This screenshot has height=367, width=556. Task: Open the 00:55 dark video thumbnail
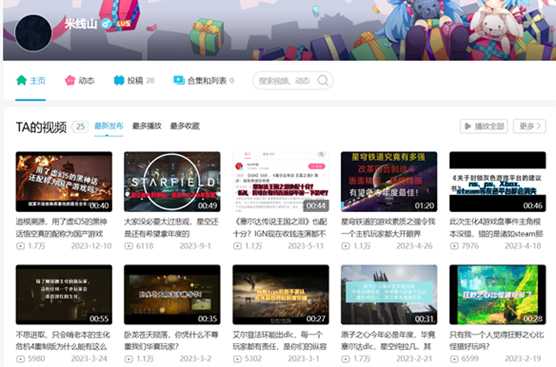(x=64, y=294)
